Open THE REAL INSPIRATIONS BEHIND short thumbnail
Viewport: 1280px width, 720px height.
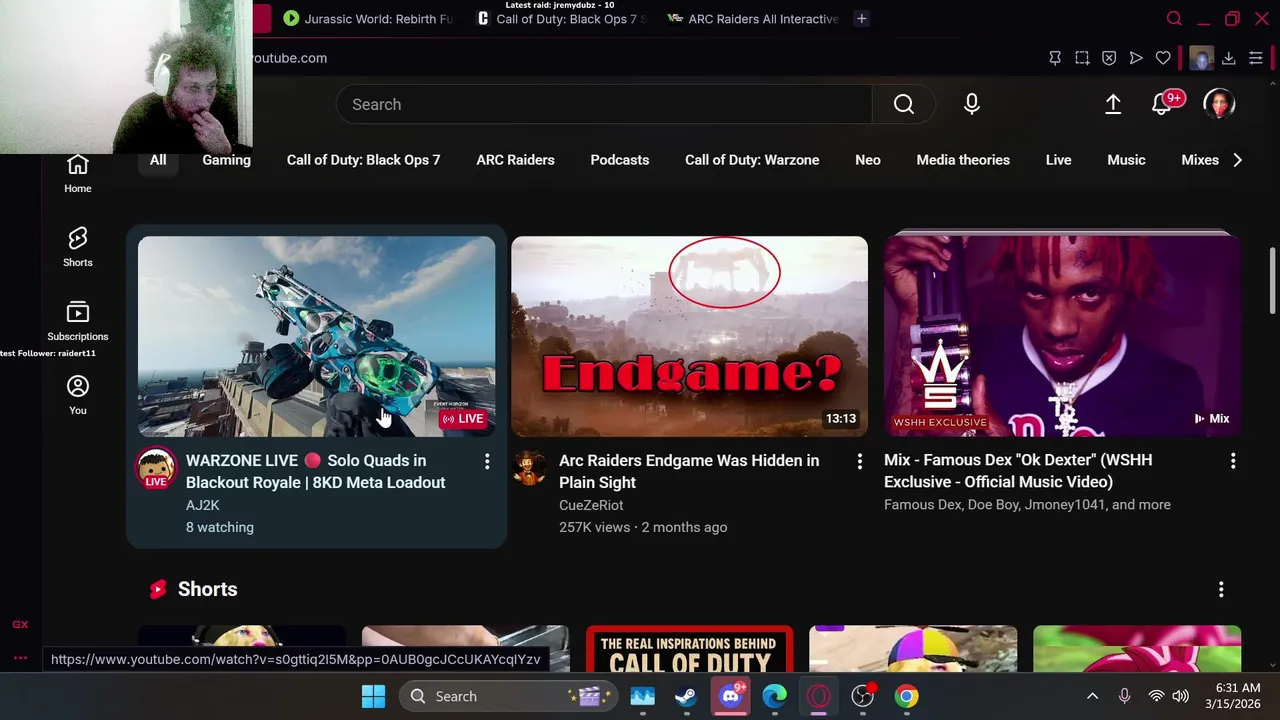click(689, 649)
